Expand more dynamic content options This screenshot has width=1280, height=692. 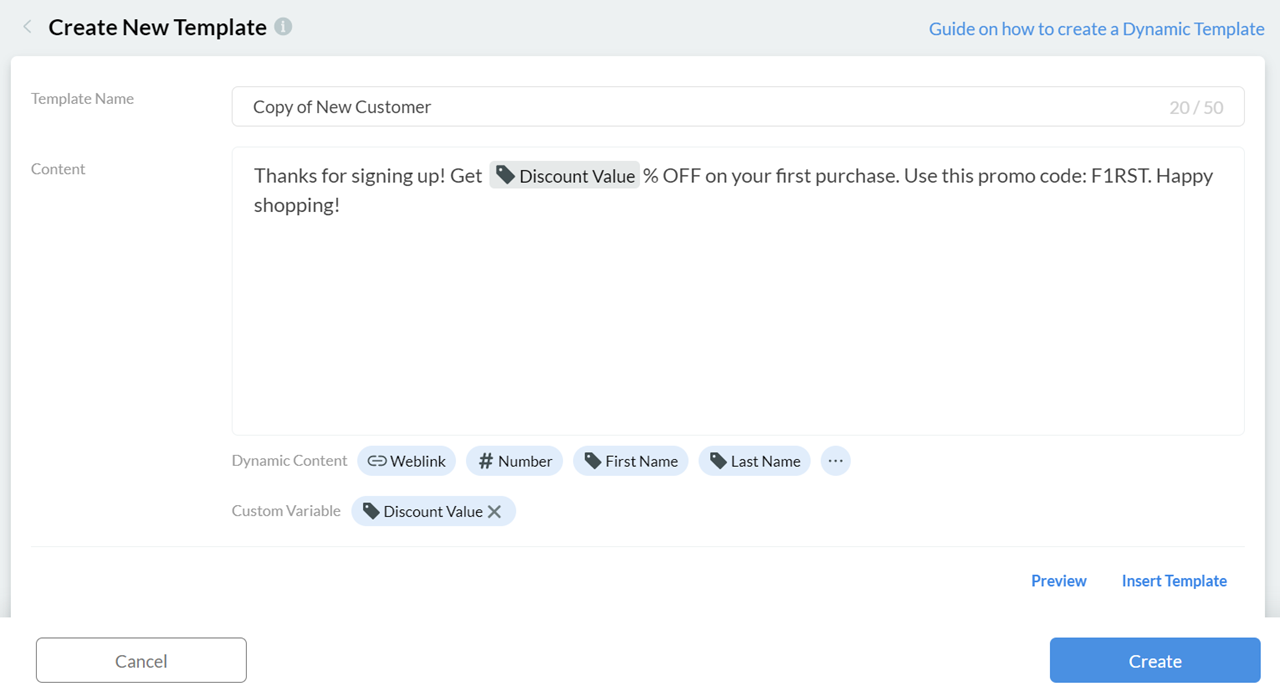(835, 461)
